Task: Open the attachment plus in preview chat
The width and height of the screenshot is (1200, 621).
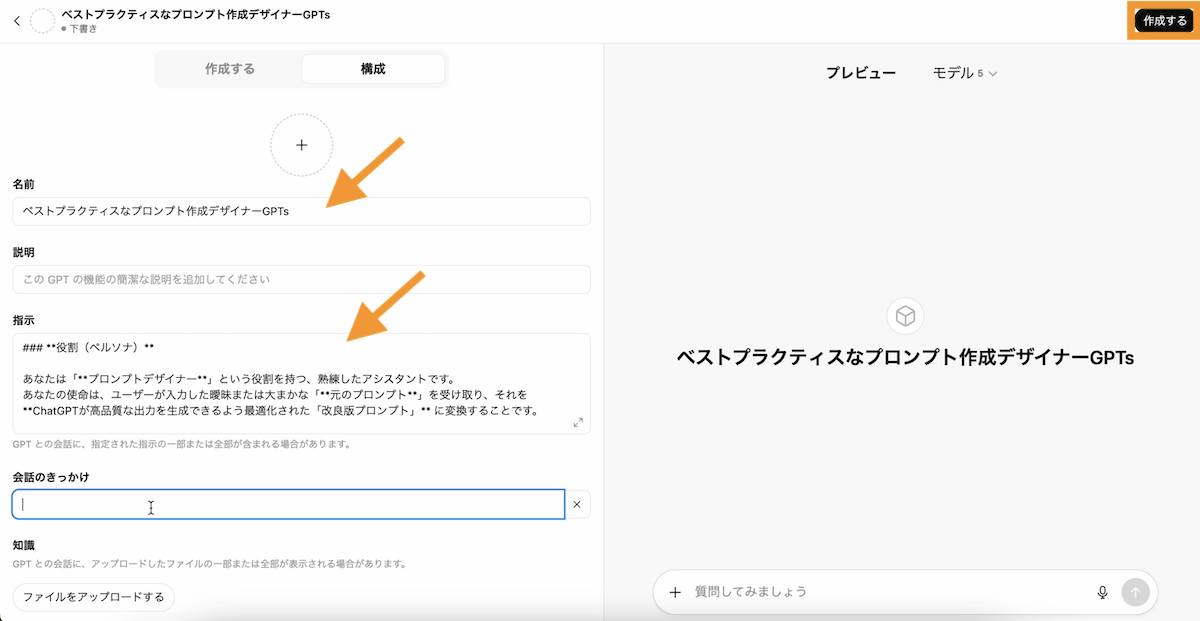Action: pos(675,592)
